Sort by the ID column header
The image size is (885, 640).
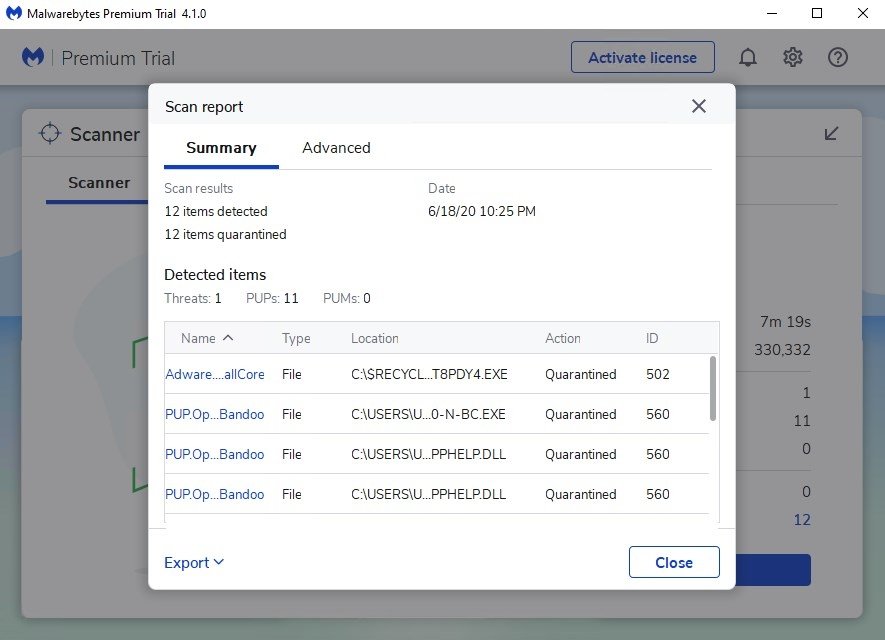pos(652,338)
